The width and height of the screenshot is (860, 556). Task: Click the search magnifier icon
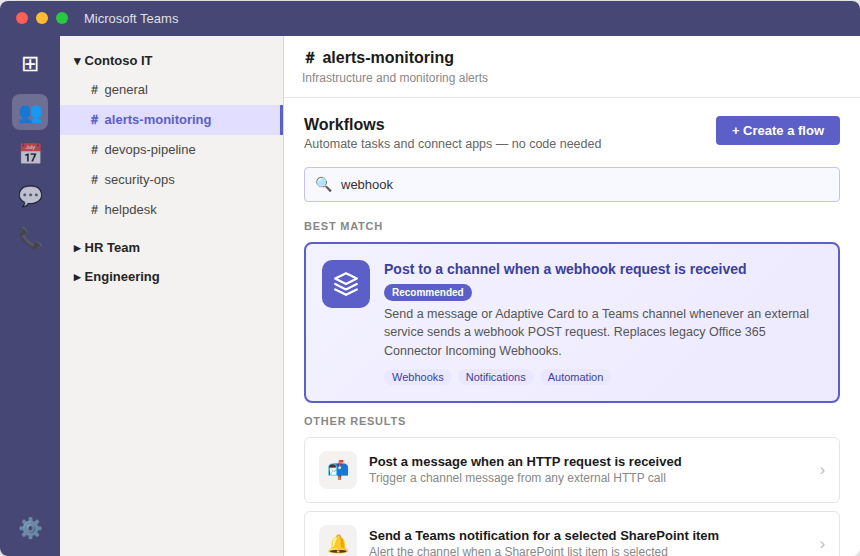click(324, 185)
